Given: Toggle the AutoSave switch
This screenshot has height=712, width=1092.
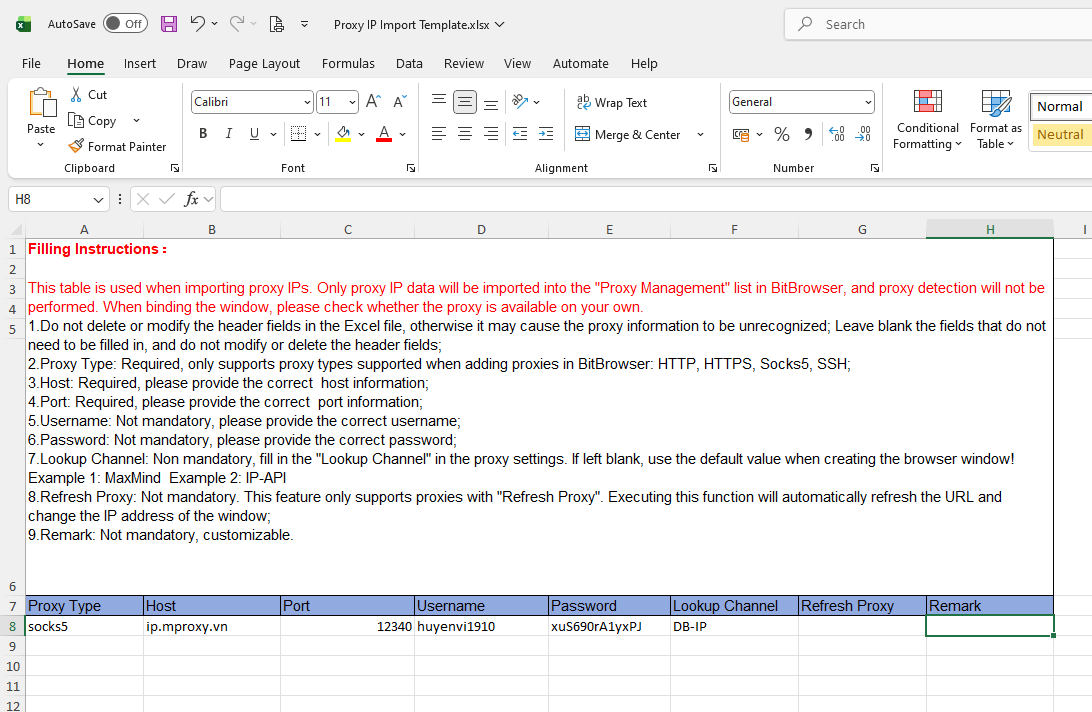Looking at the screenshot, I should coord(125,24).
